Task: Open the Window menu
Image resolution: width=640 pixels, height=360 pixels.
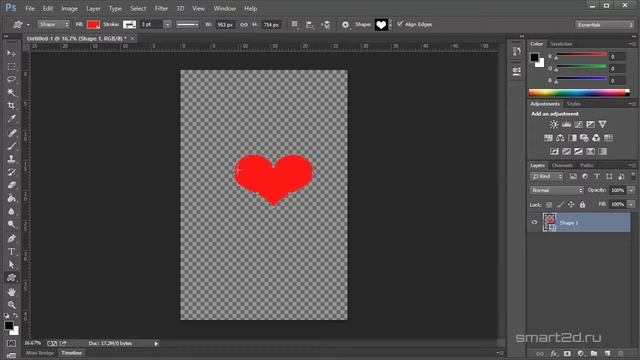Action: point(224,8)
